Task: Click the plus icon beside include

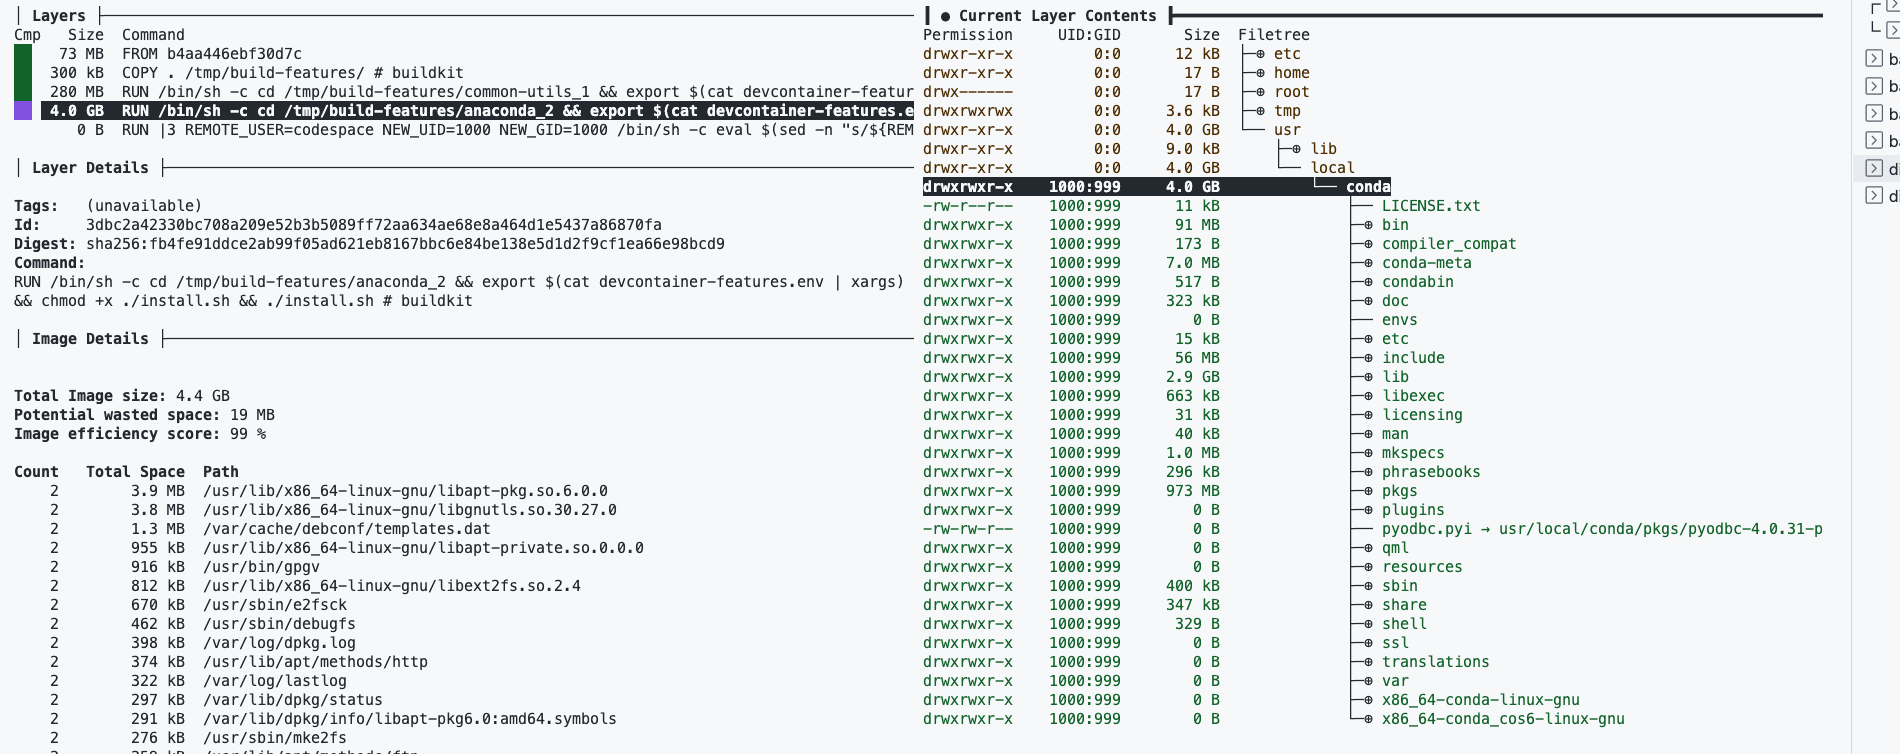Action: 1368,358
